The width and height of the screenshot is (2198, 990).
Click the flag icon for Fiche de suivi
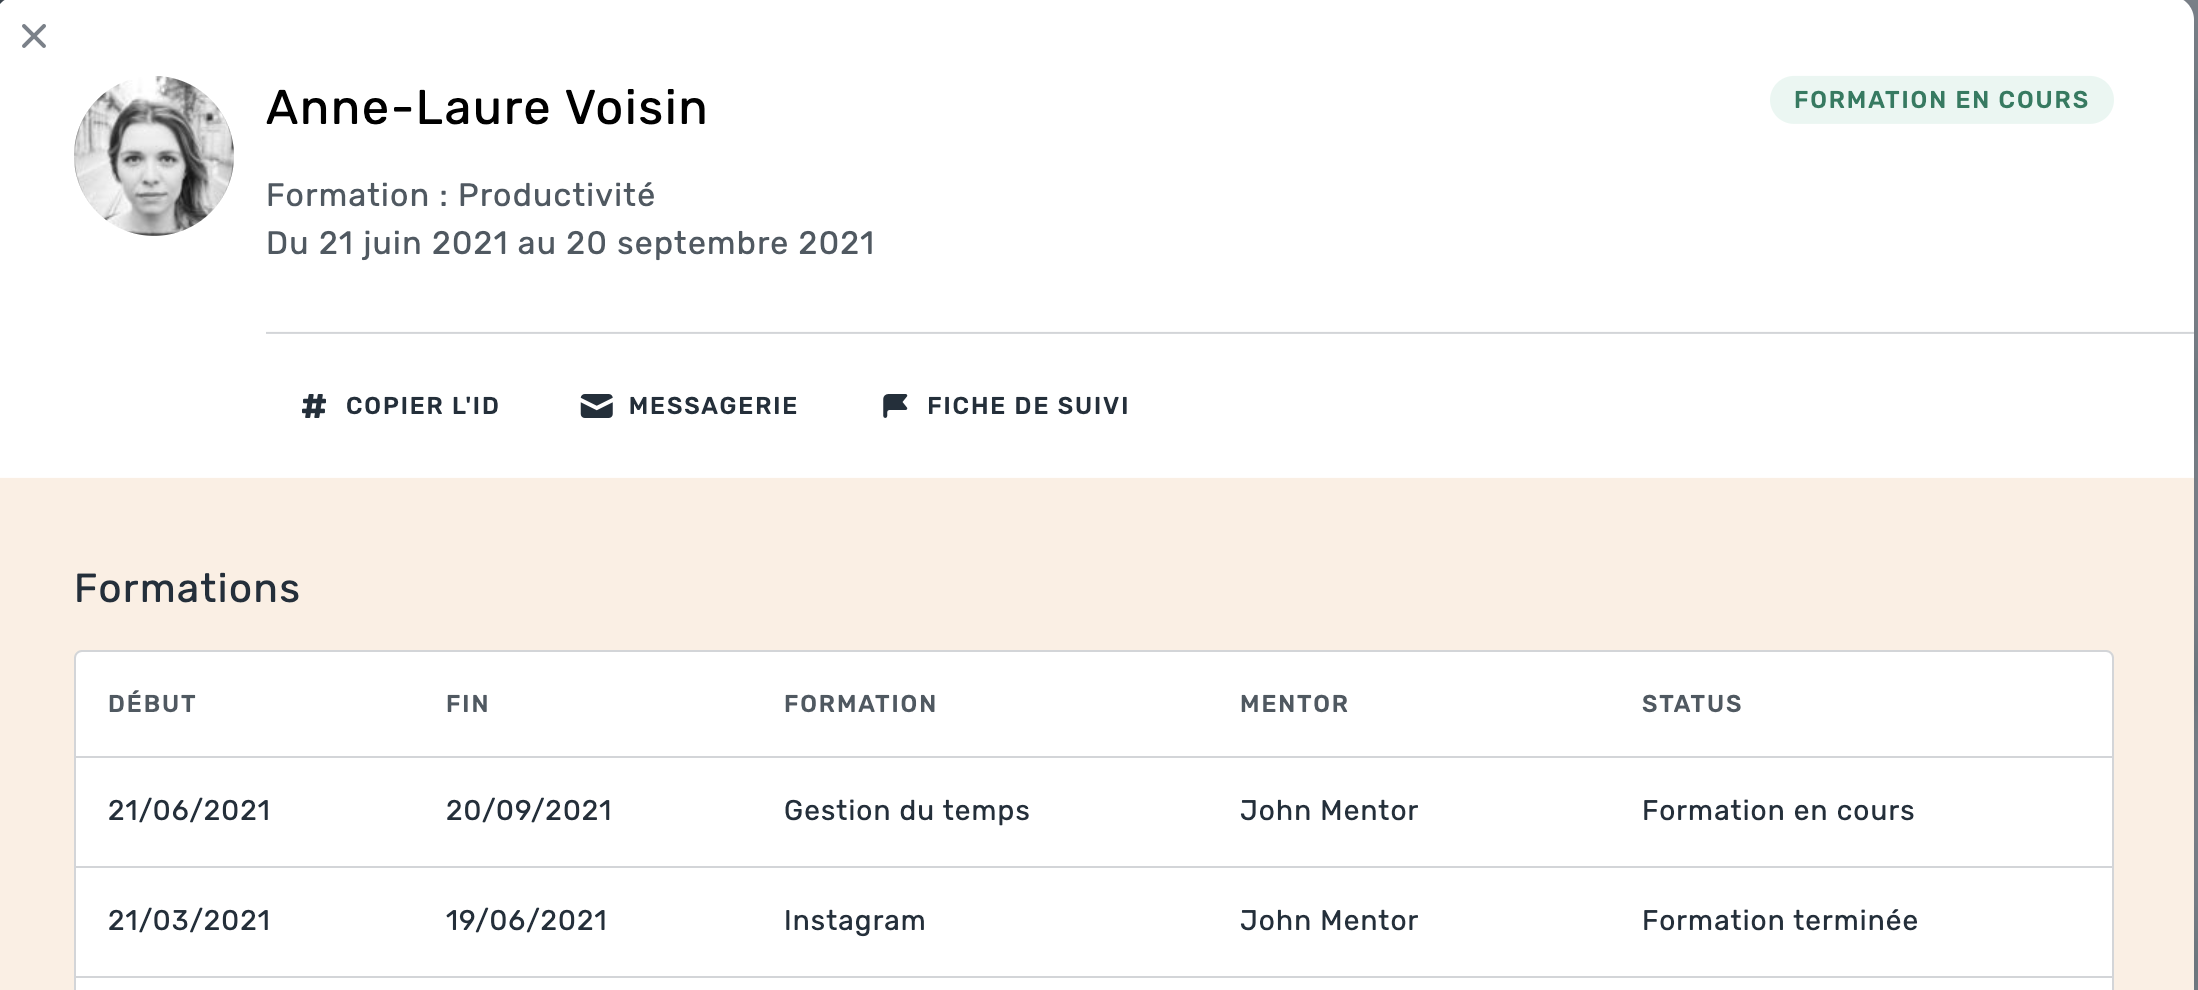point(895,405)
